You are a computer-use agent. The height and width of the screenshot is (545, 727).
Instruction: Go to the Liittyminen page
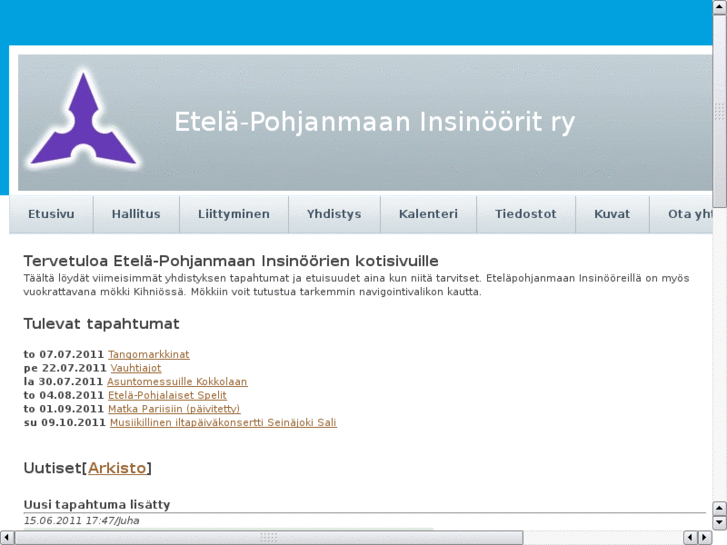234,214
